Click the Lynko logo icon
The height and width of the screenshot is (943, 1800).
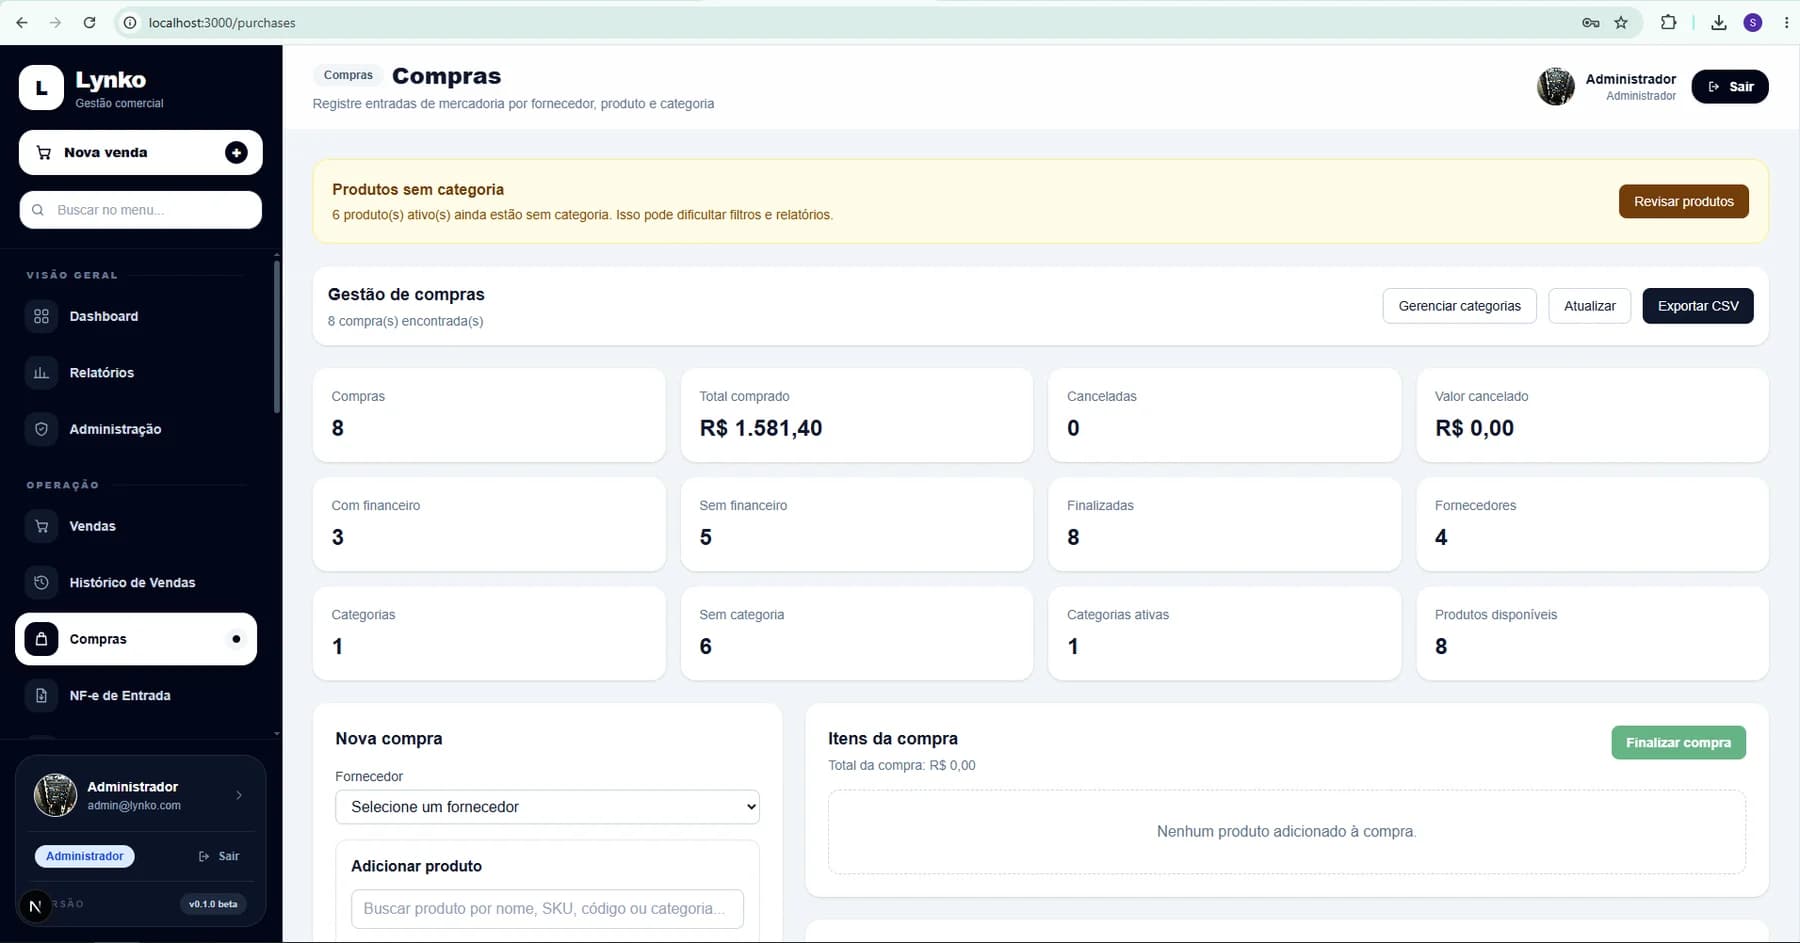(x=41, y=88)
